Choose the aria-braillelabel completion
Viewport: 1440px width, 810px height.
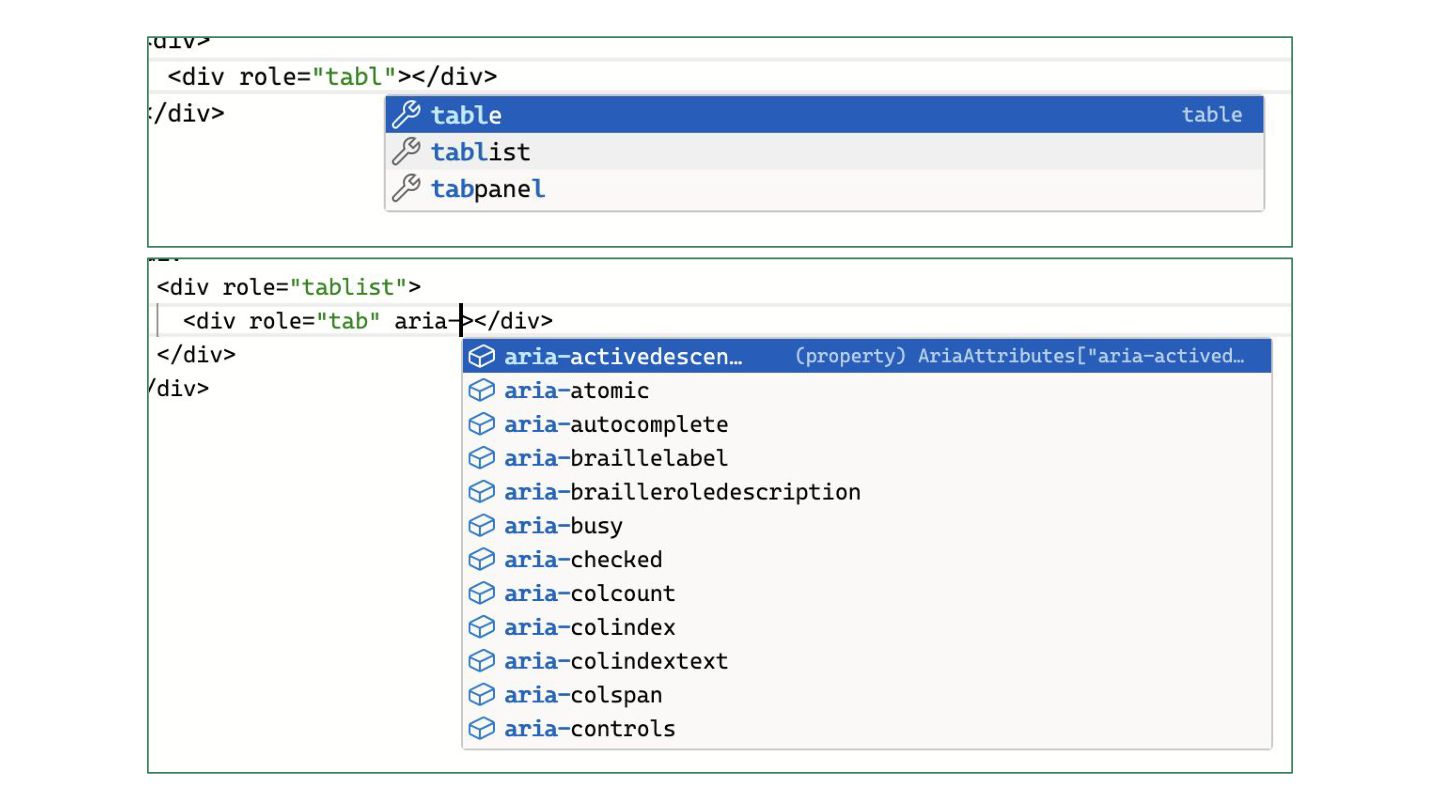pyautogui.click(x=616, y=458)
